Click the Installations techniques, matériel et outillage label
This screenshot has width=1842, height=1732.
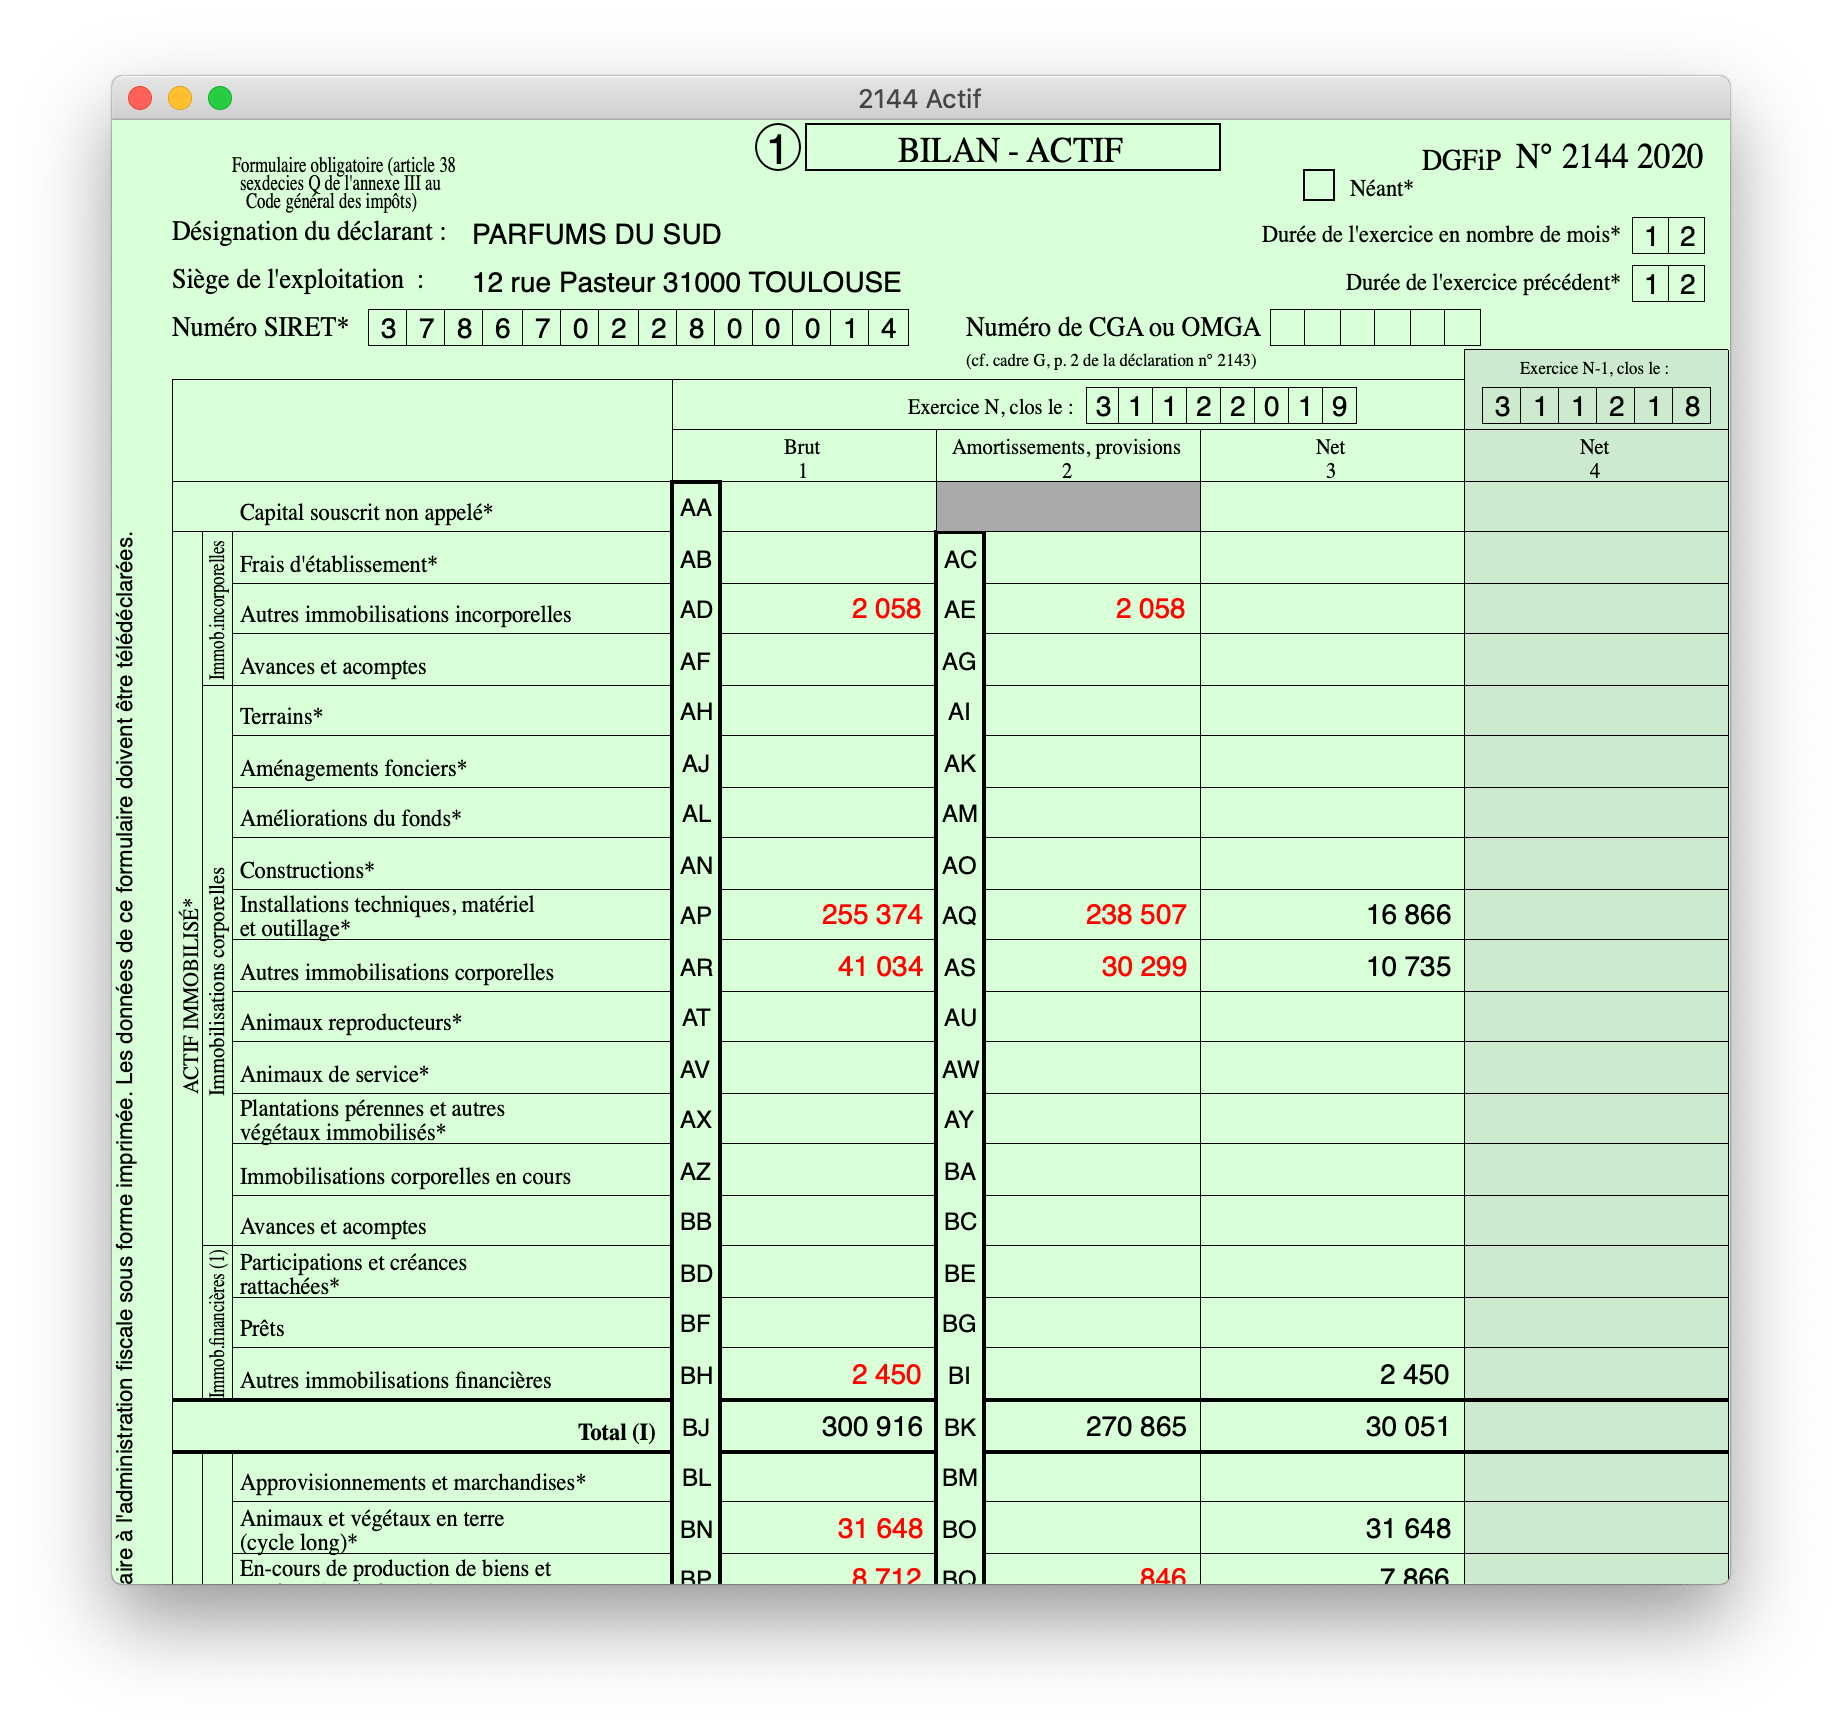pyautogui.click(x=387, y=916)
